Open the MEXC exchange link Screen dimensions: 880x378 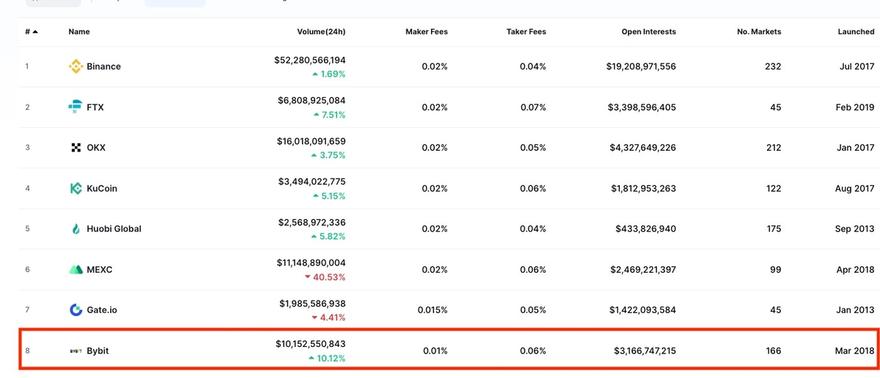(99, 270)
